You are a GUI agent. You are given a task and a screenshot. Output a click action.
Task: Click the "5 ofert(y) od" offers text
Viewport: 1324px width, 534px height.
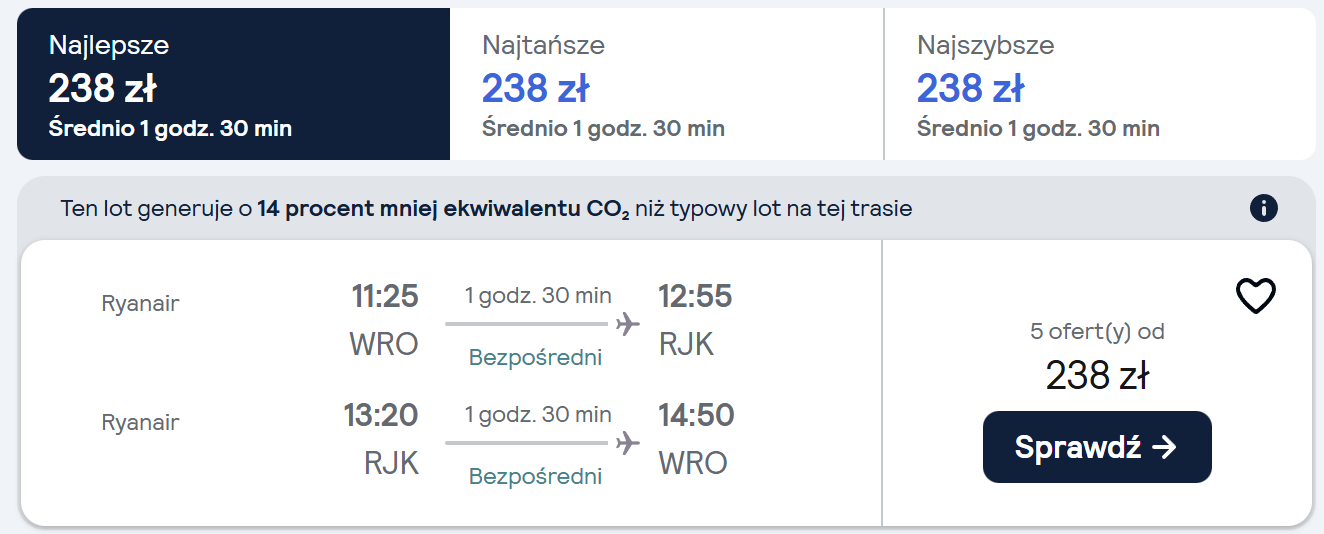point(1097,331)
